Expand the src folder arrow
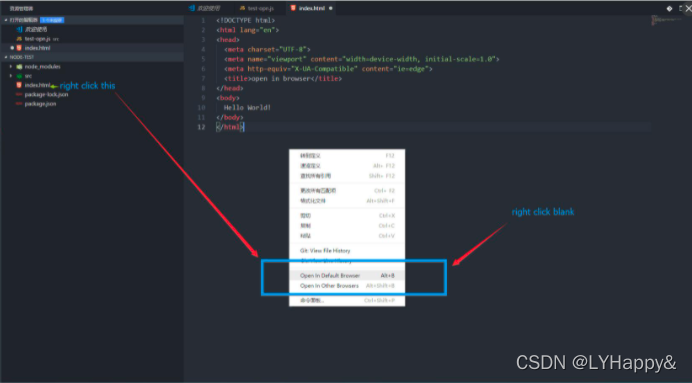Screen dimensions: 692x383 (x=11, y=76)
